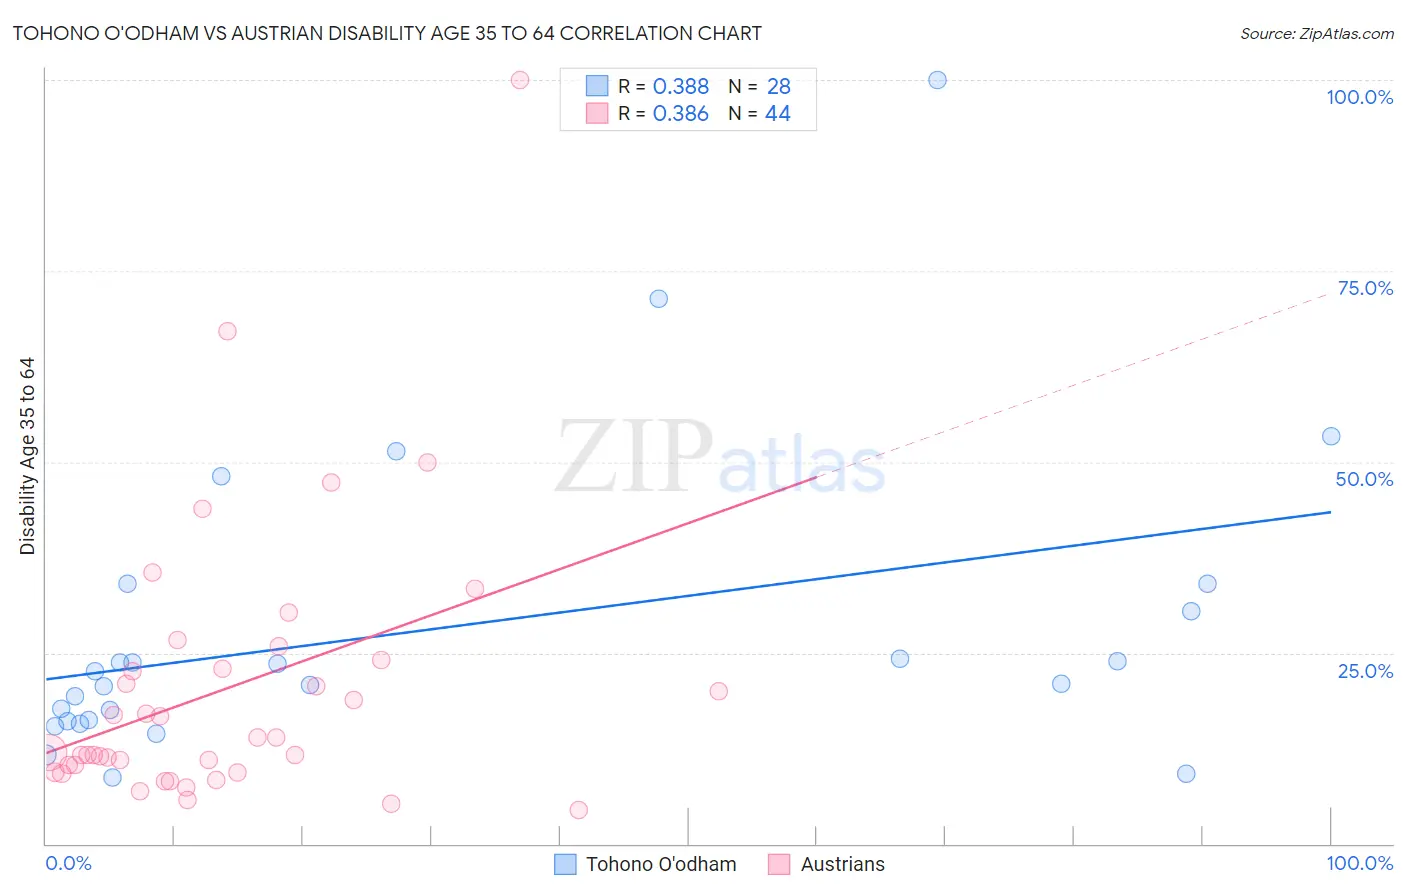Open the Source: ZipAtlas.com link
This screenshot has height=892, width=1406.
coord(1317,33)
